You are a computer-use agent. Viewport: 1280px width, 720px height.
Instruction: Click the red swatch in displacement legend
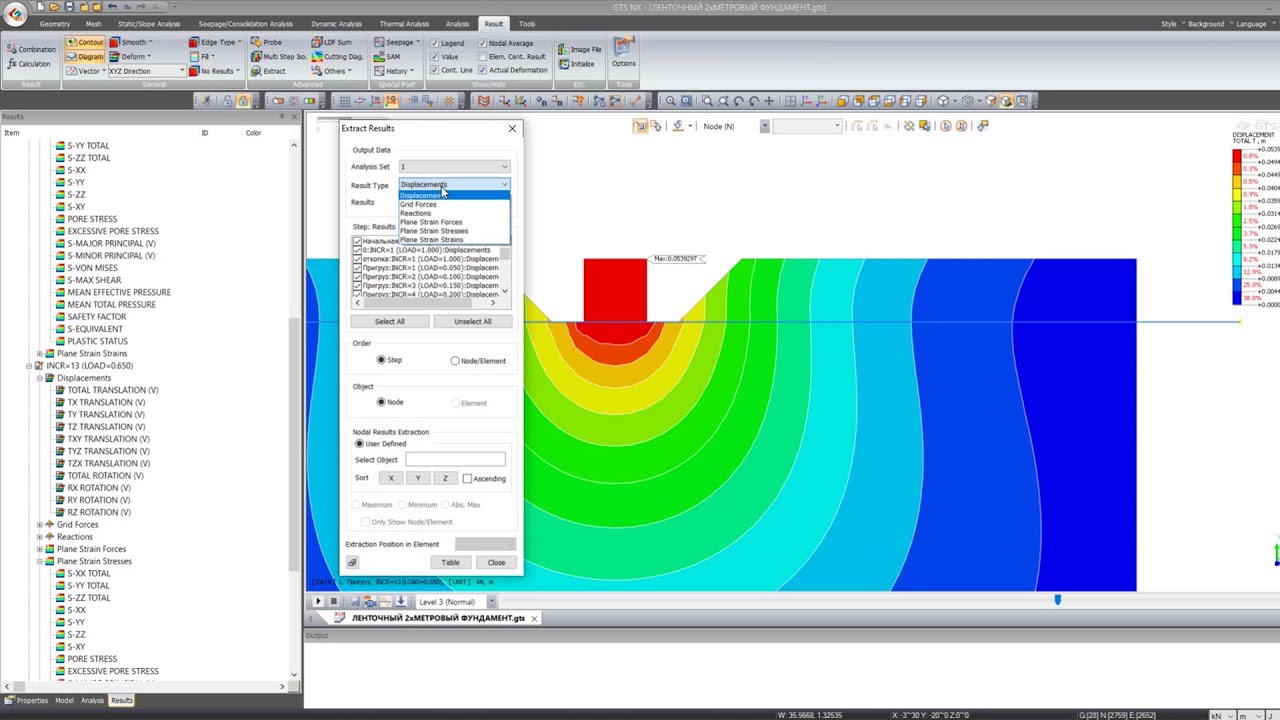[x=1237, y=157]
